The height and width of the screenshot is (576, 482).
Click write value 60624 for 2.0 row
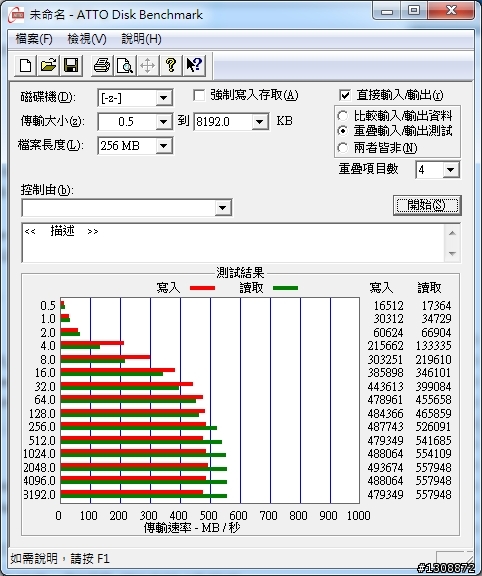(x=388, y=333)
